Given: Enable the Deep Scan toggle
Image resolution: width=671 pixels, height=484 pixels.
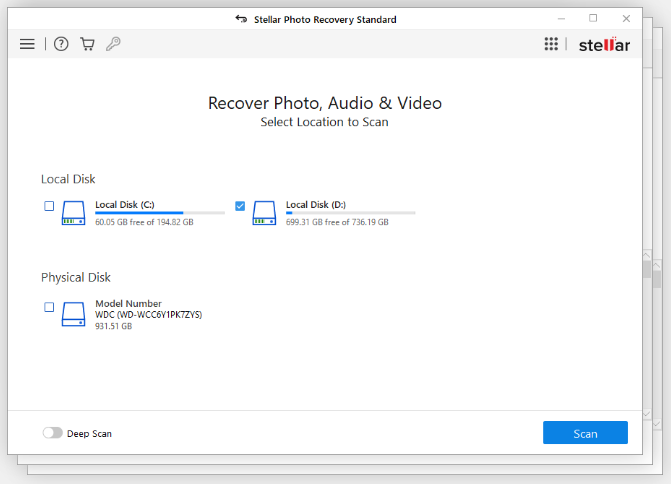Looking at the screenshot, I should [x=53, y=433].
